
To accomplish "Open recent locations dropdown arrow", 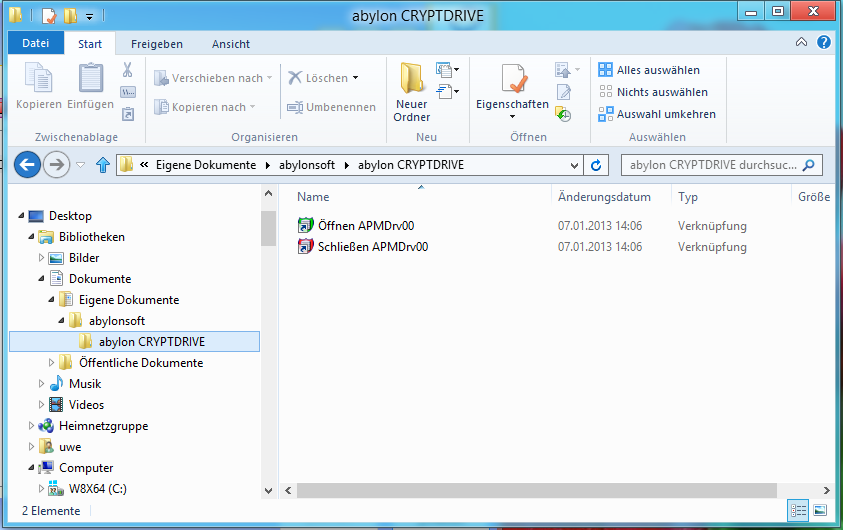I will coord(80,165).
